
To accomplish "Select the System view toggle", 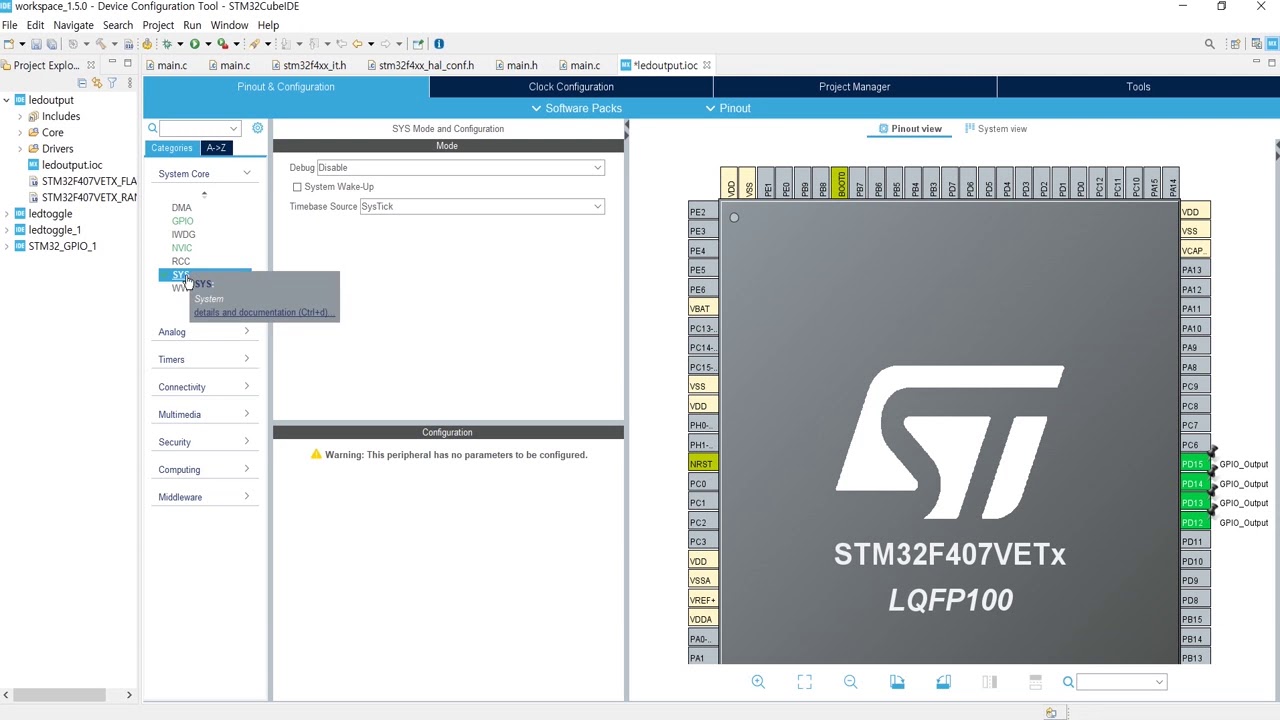I will 996,128.
